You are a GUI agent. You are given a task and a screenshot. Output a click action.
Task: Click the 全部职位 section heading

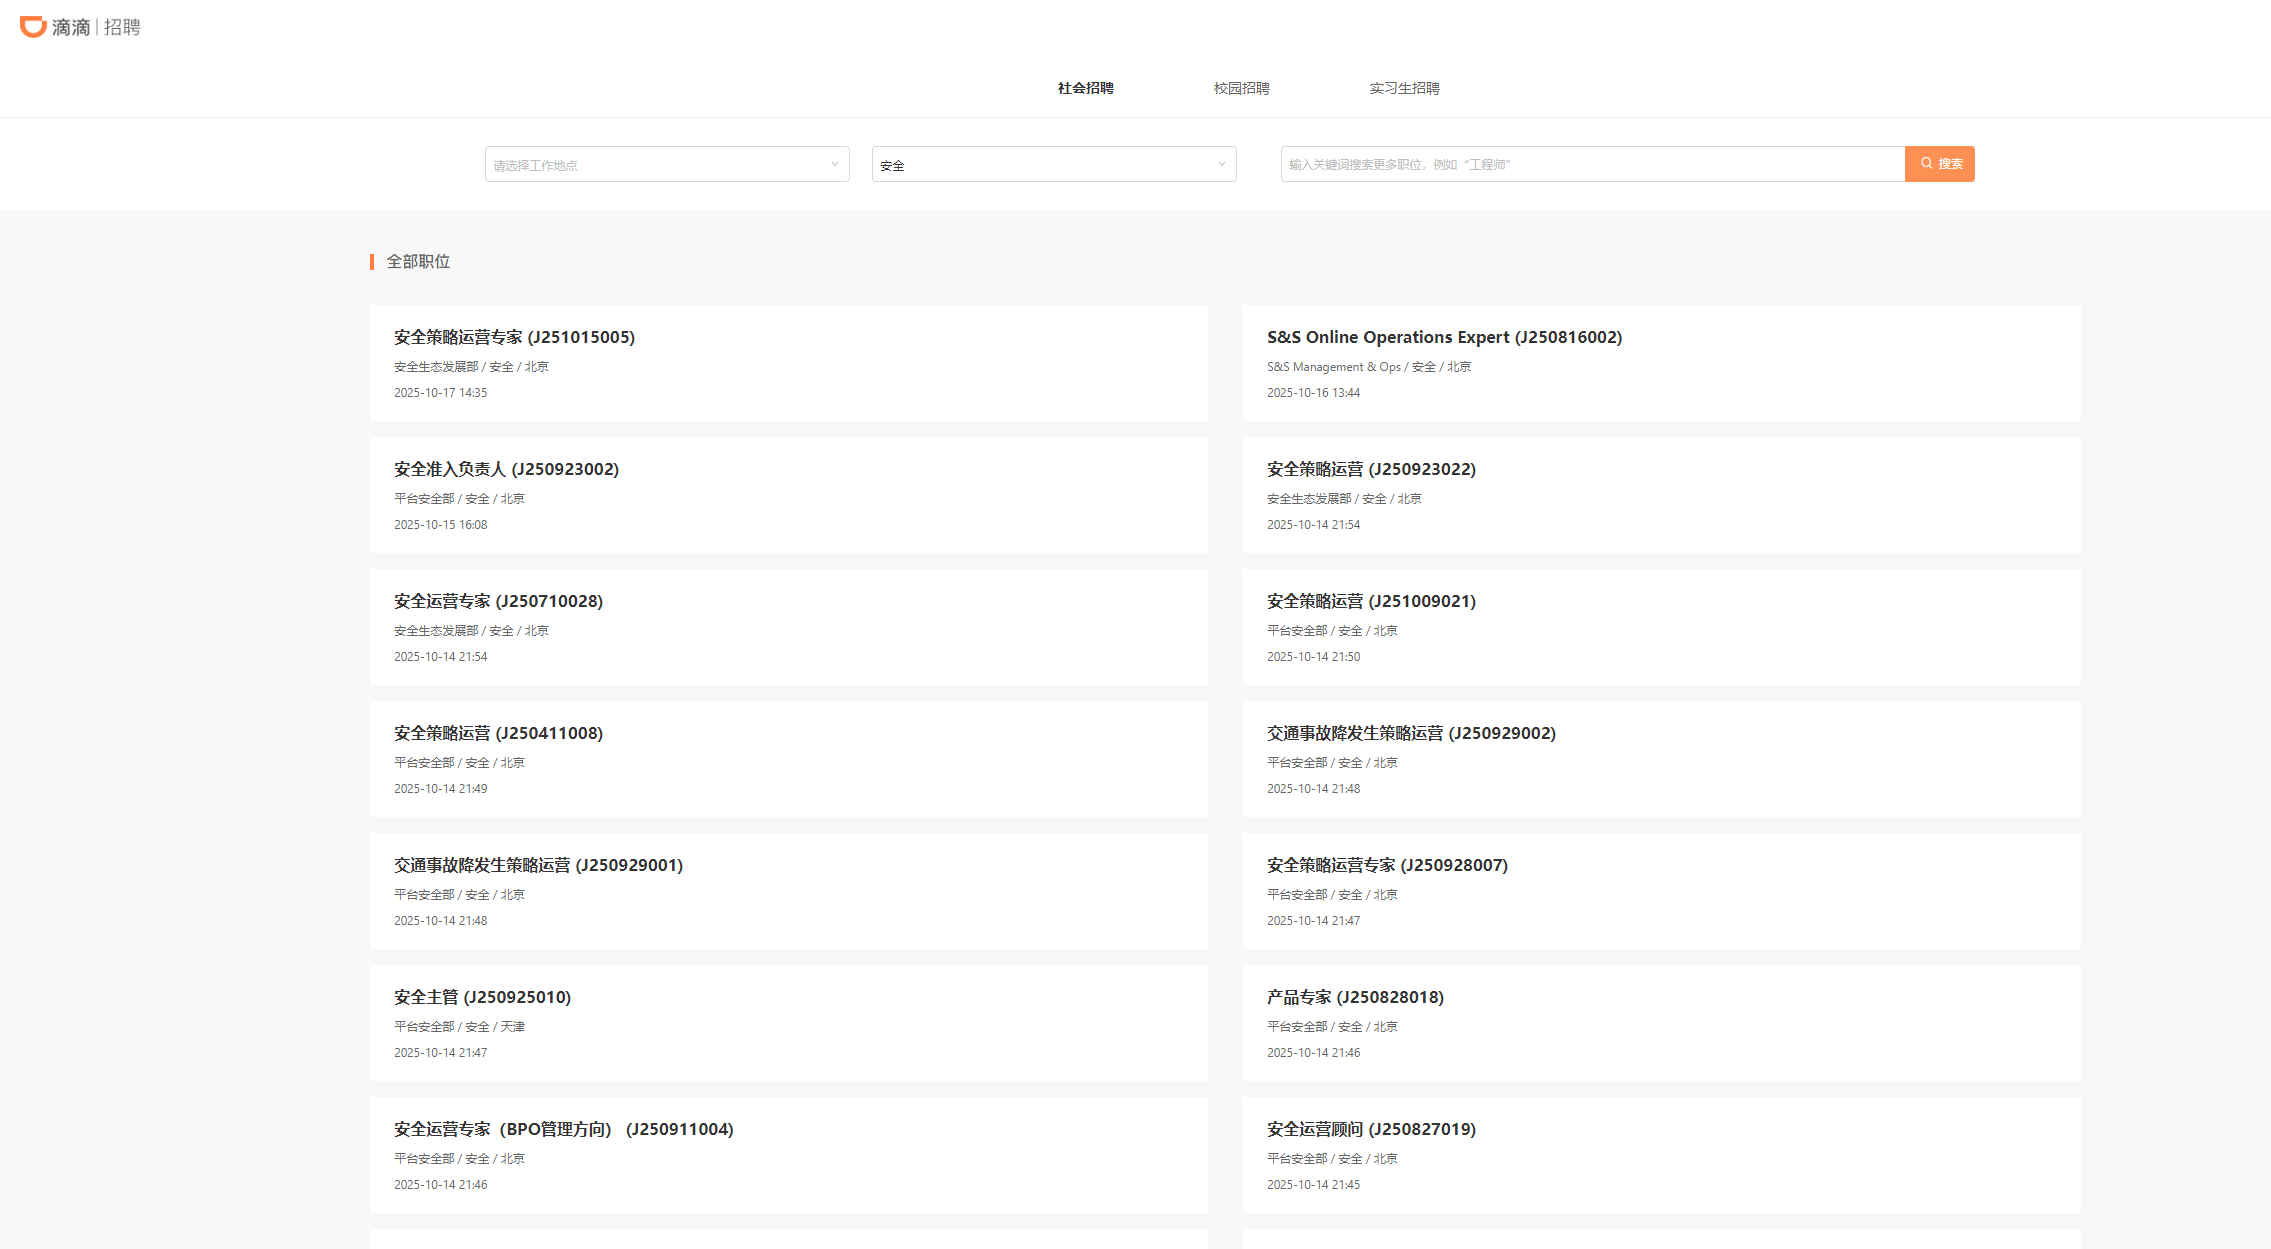click(x=418, y=262)
